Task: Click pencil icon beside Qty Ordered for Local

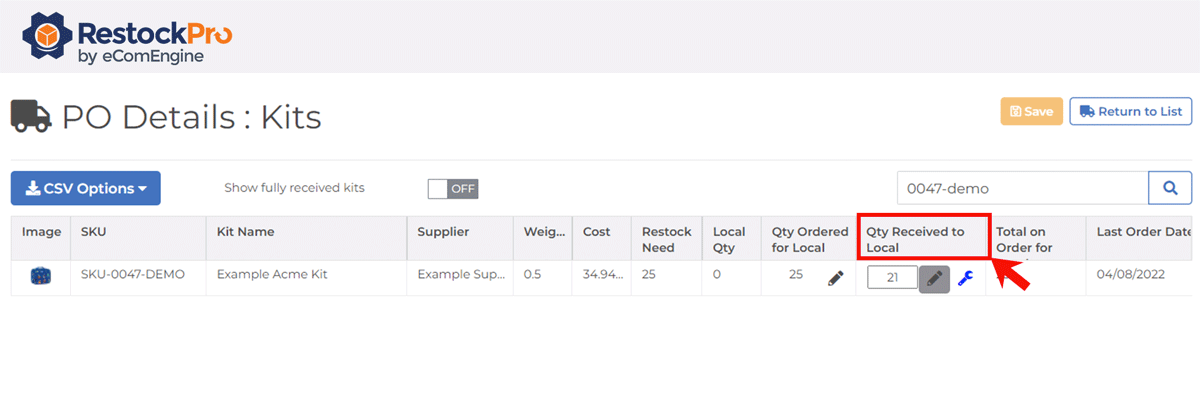Action: (x=836, y=278)
